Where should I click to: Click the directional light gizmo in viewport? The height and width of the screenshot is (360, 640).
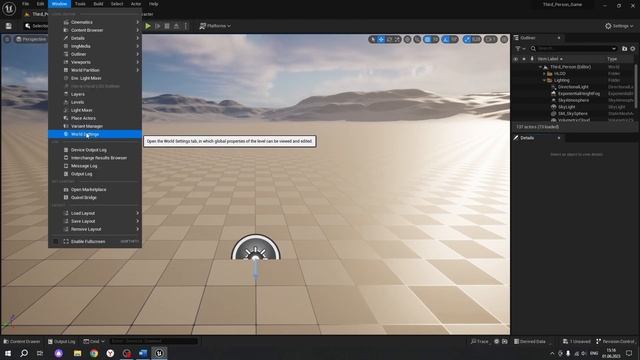pos(256,248)
